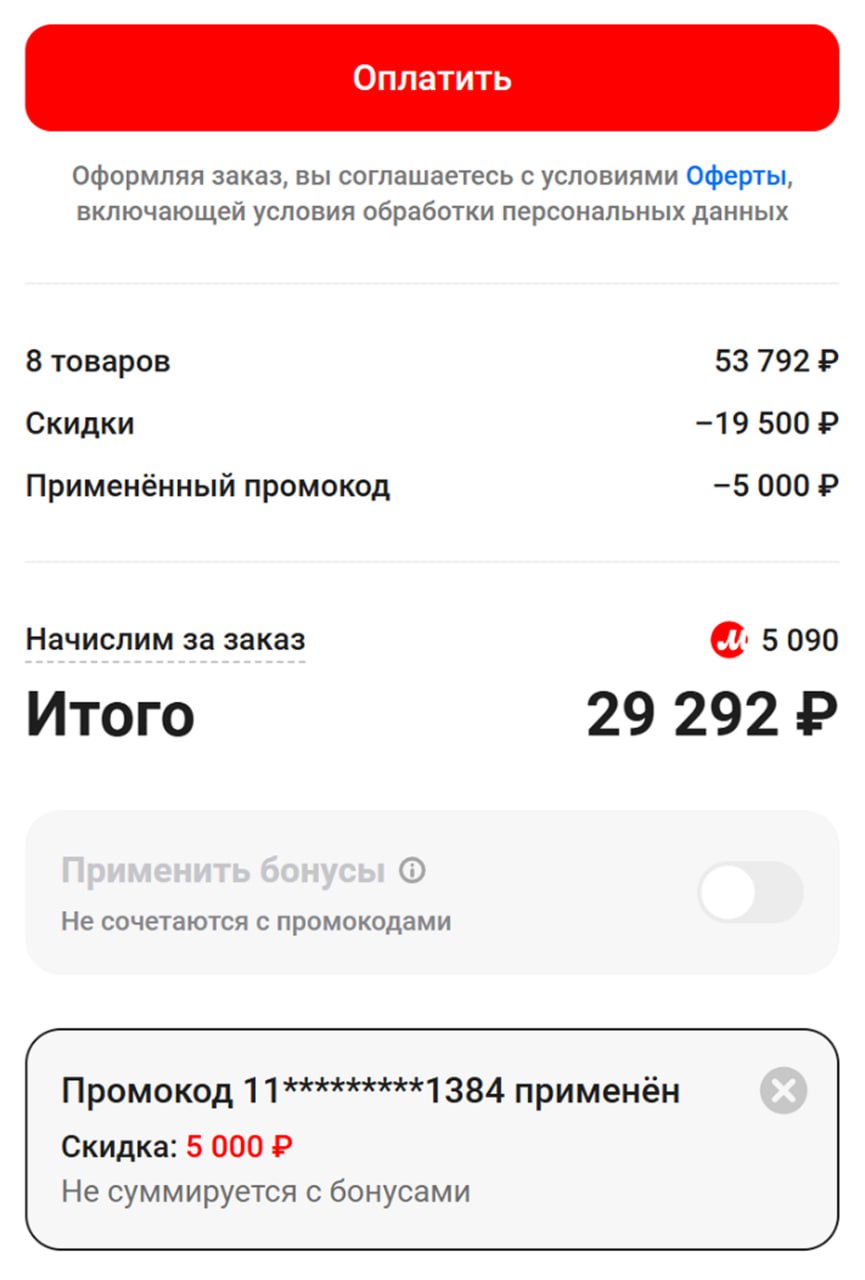Click the Скидки row label
The height and width of the screenshot is (1280, 865).
pos(80,424)
